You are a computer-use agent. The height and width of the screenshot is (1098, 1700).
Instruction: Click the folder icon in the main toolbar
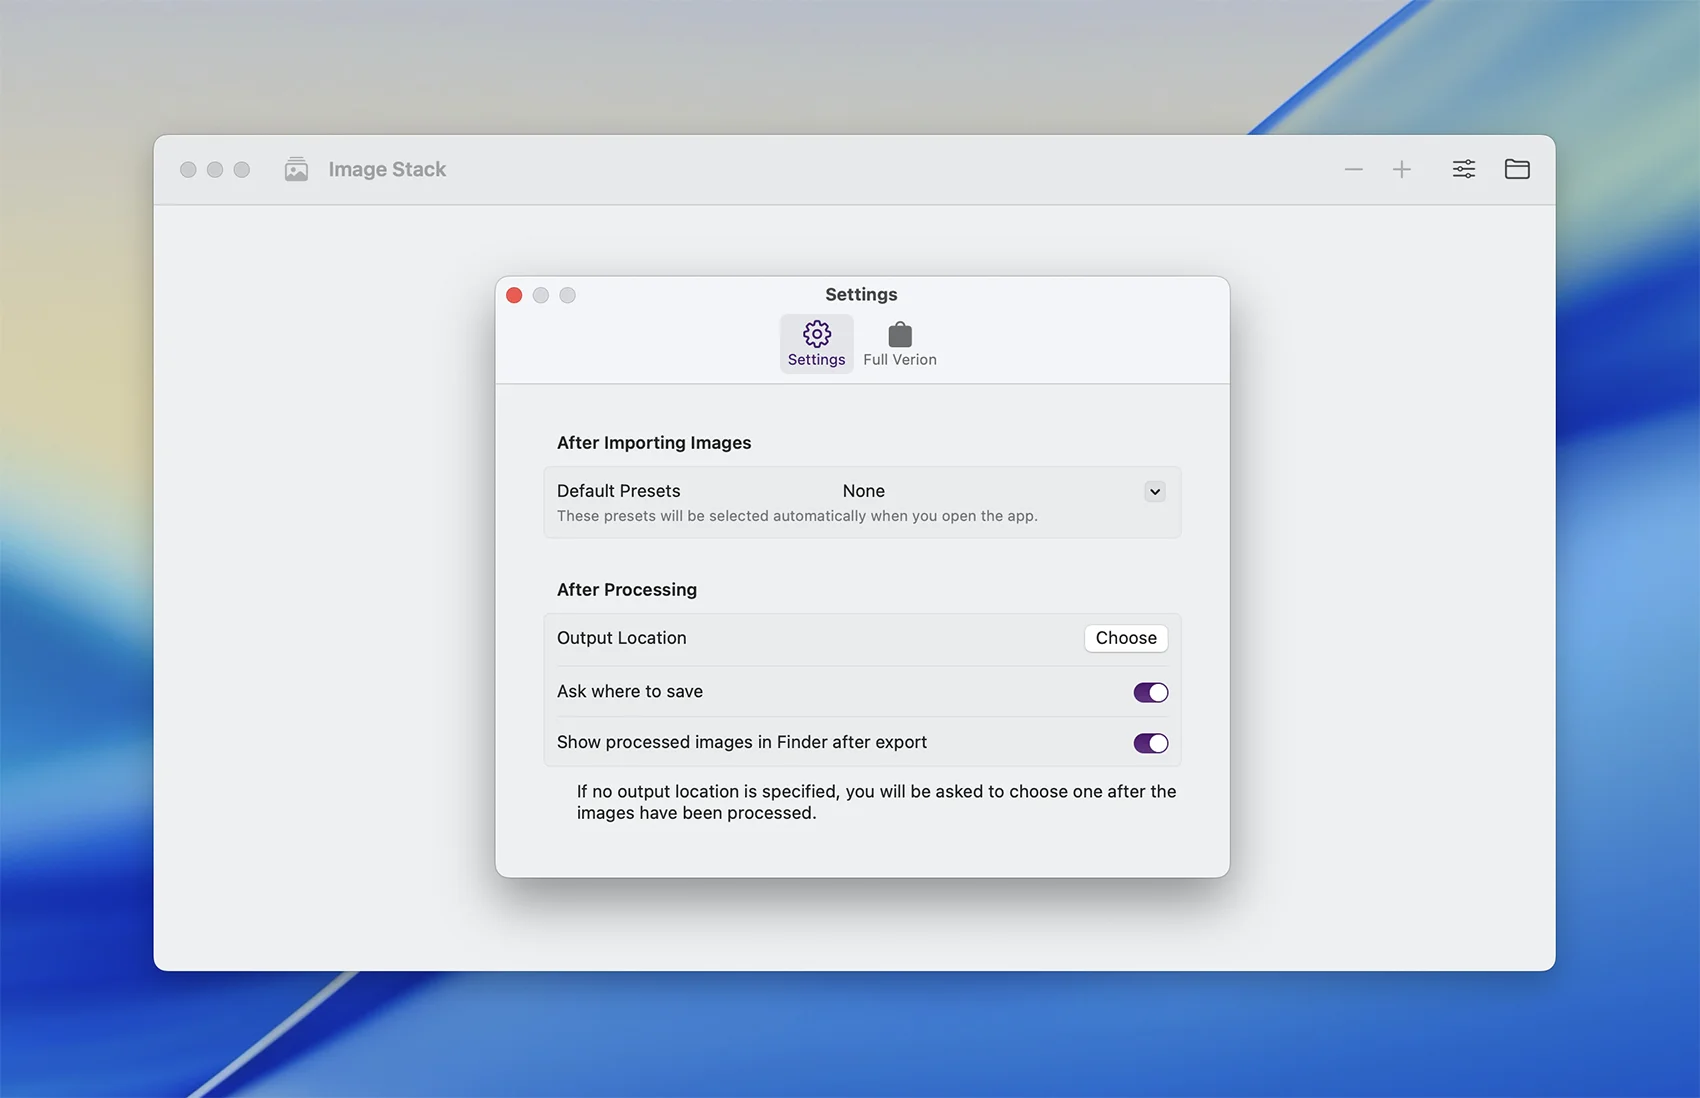(x=1516, y=169)
